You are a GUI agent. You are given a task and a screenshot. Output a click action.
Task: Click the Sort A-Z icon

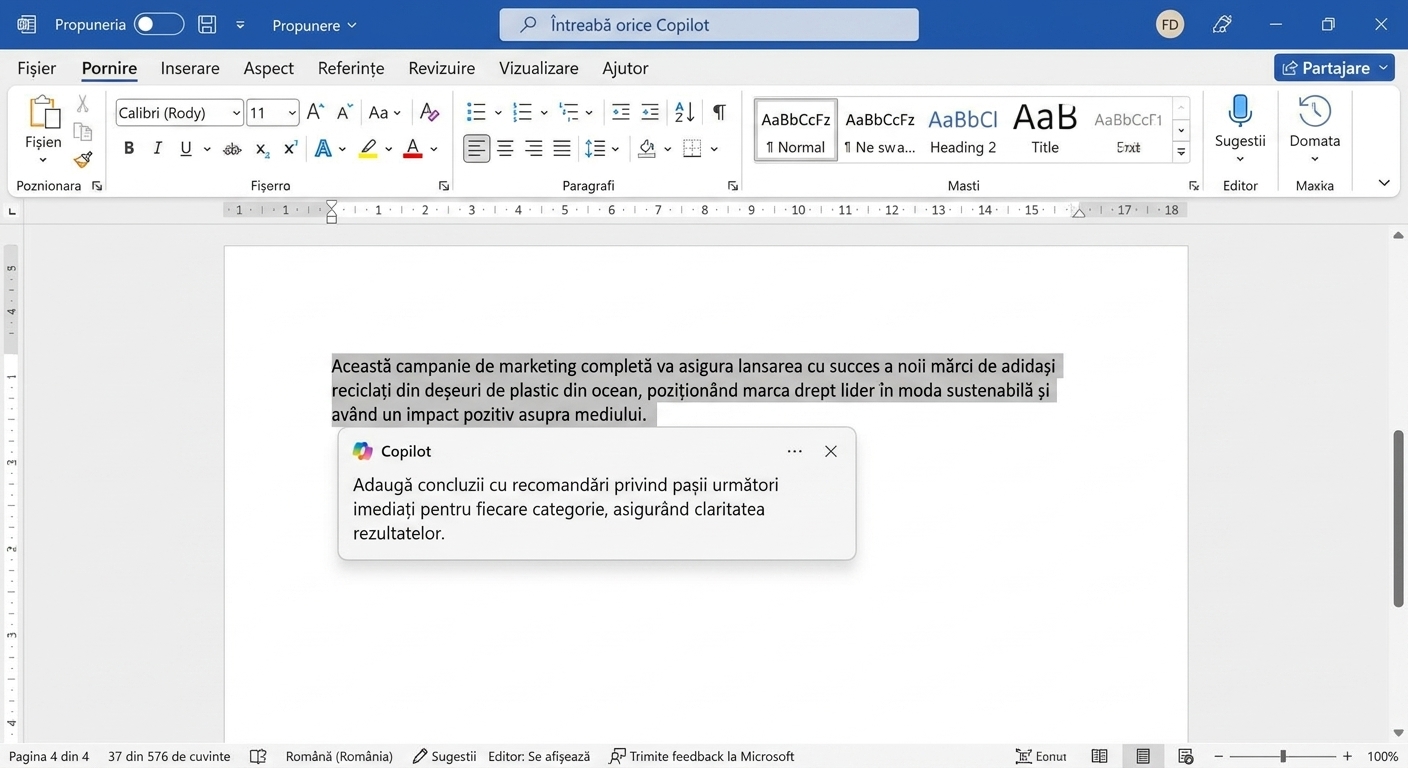[x=685, y=112]
